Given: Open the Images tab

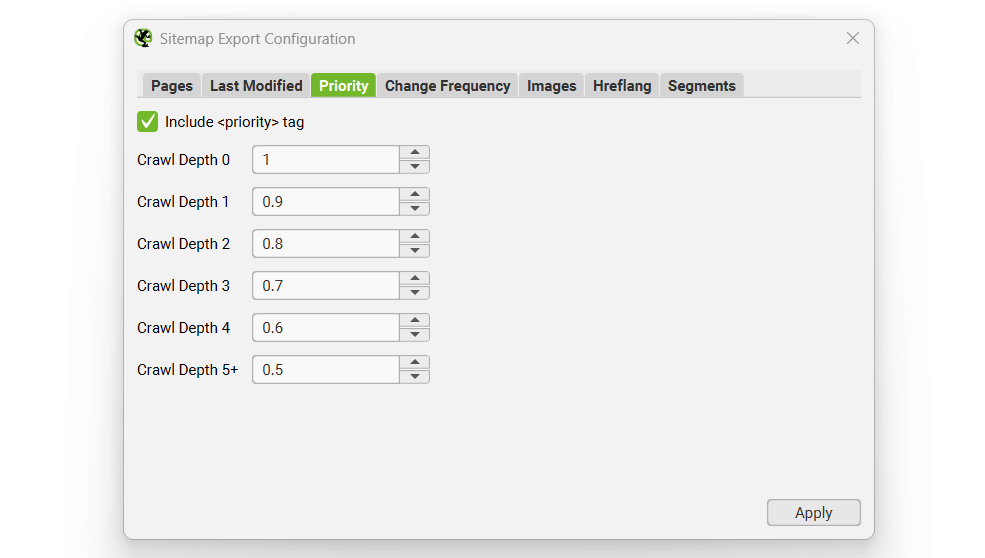Looking at the screenshot, I should pos(552,85).
